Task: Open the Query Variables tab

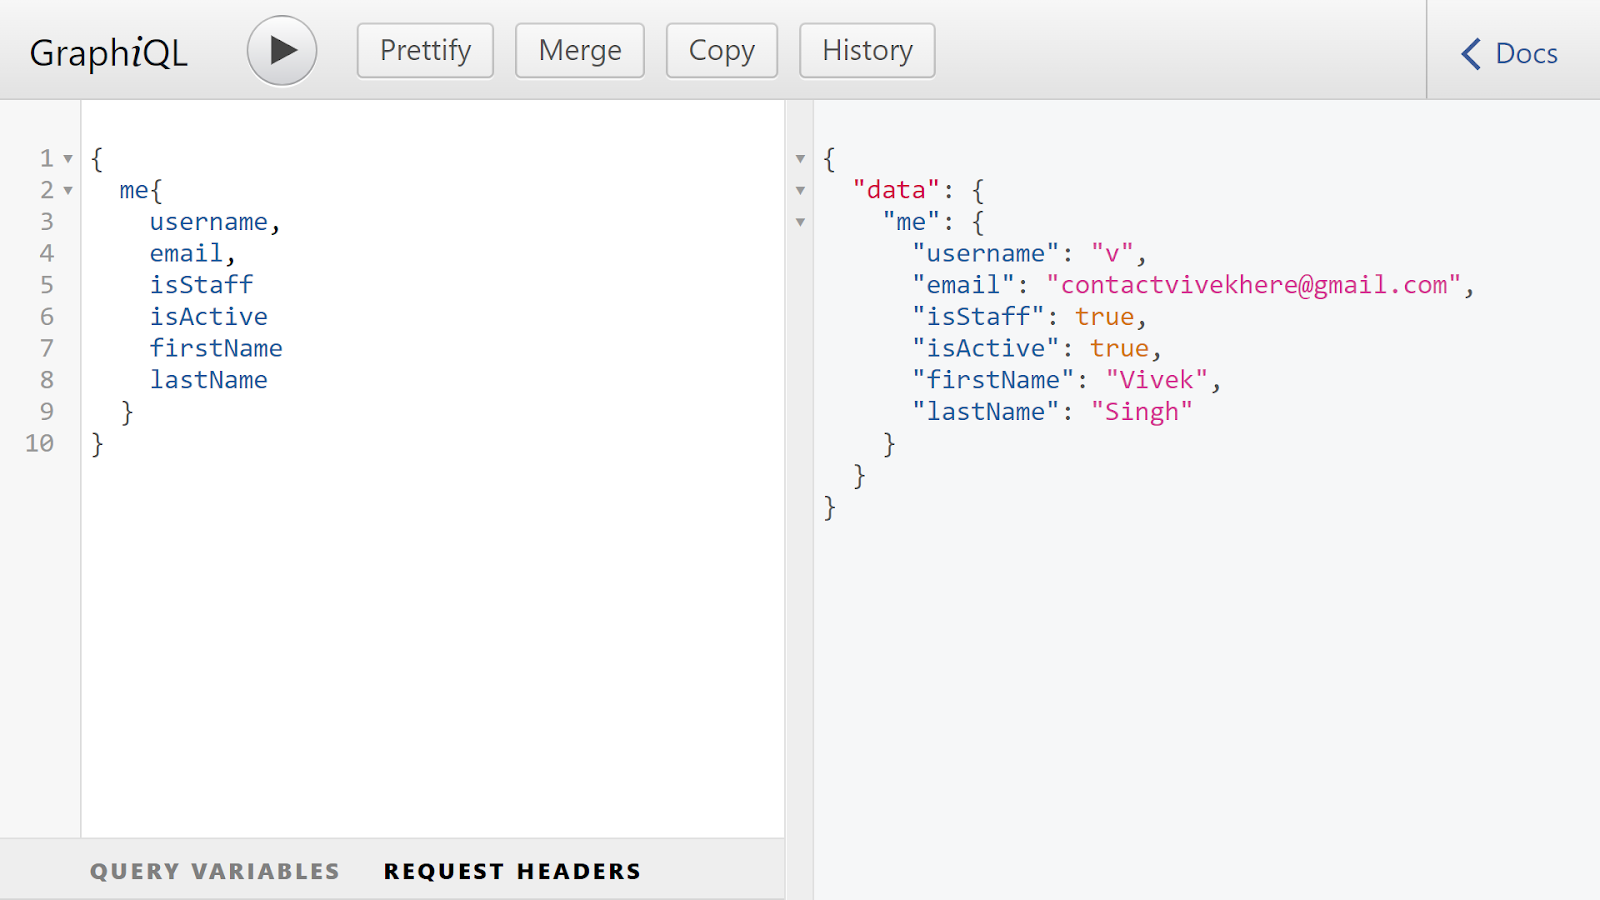Action: point(214,870)
